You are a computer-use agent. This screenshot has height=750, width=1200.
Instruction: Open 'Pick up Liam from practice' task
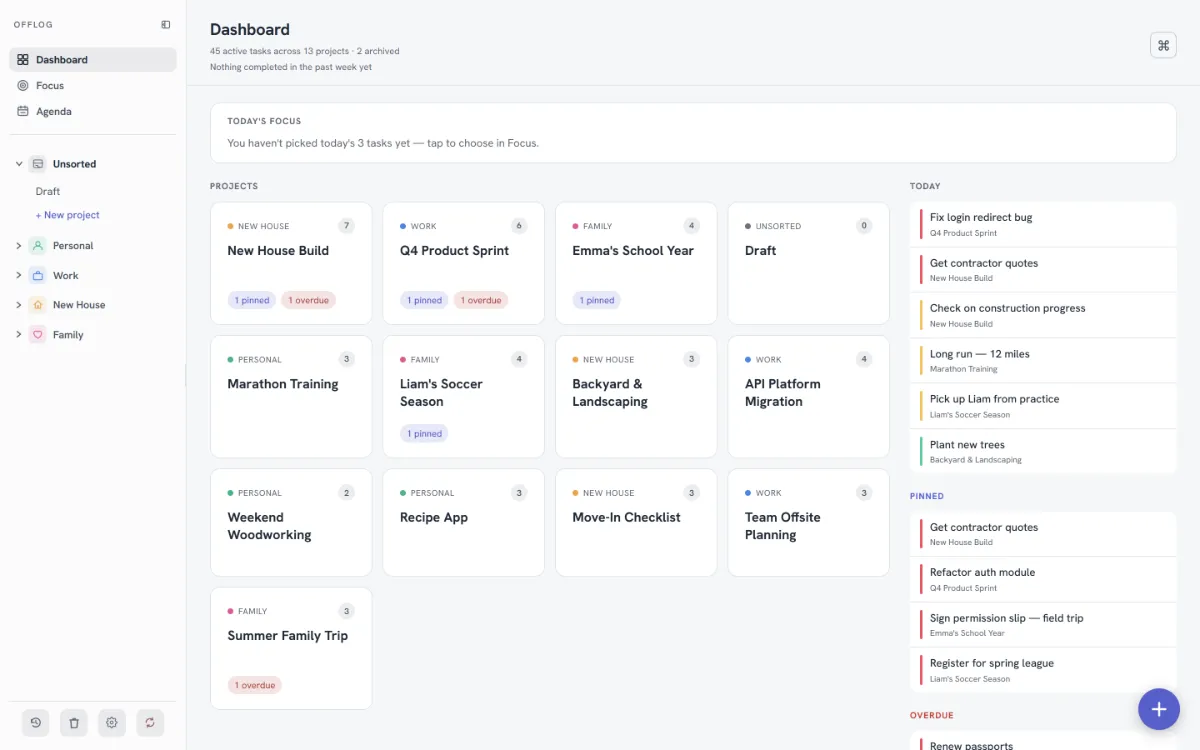click(x=1043, y=406)
